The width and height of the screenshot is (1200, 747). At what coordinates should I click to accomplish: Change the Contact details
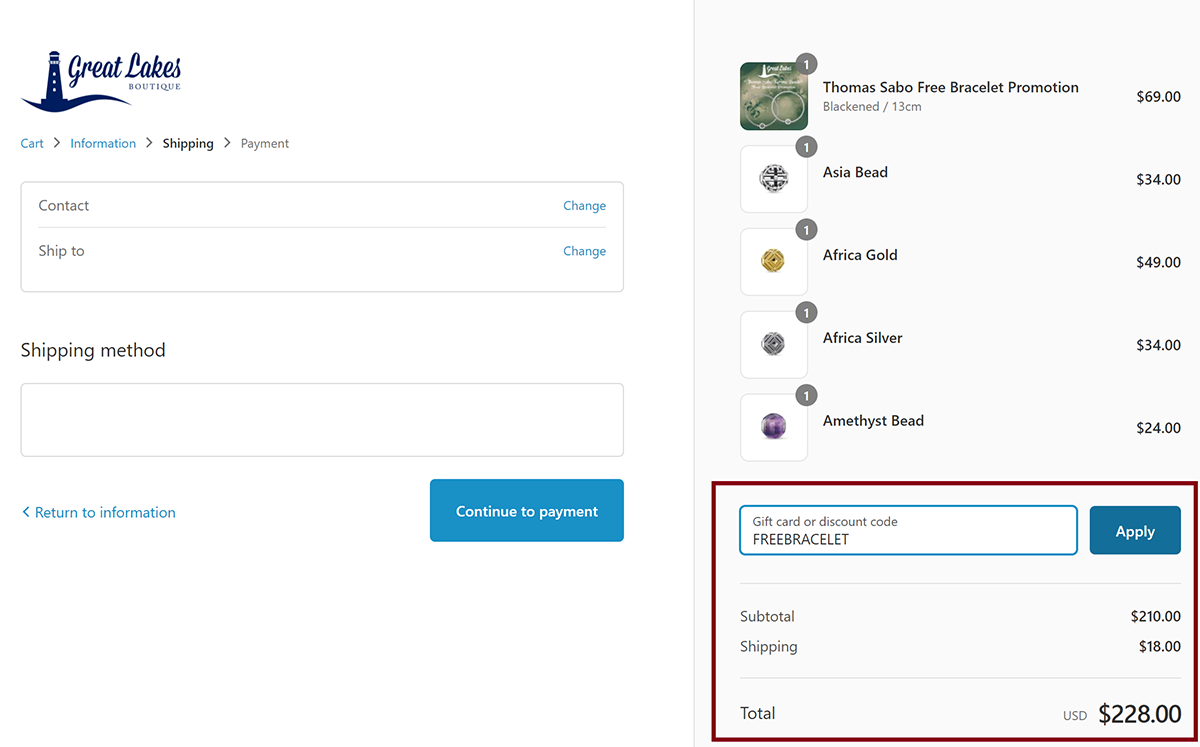(x=584, y=206)
